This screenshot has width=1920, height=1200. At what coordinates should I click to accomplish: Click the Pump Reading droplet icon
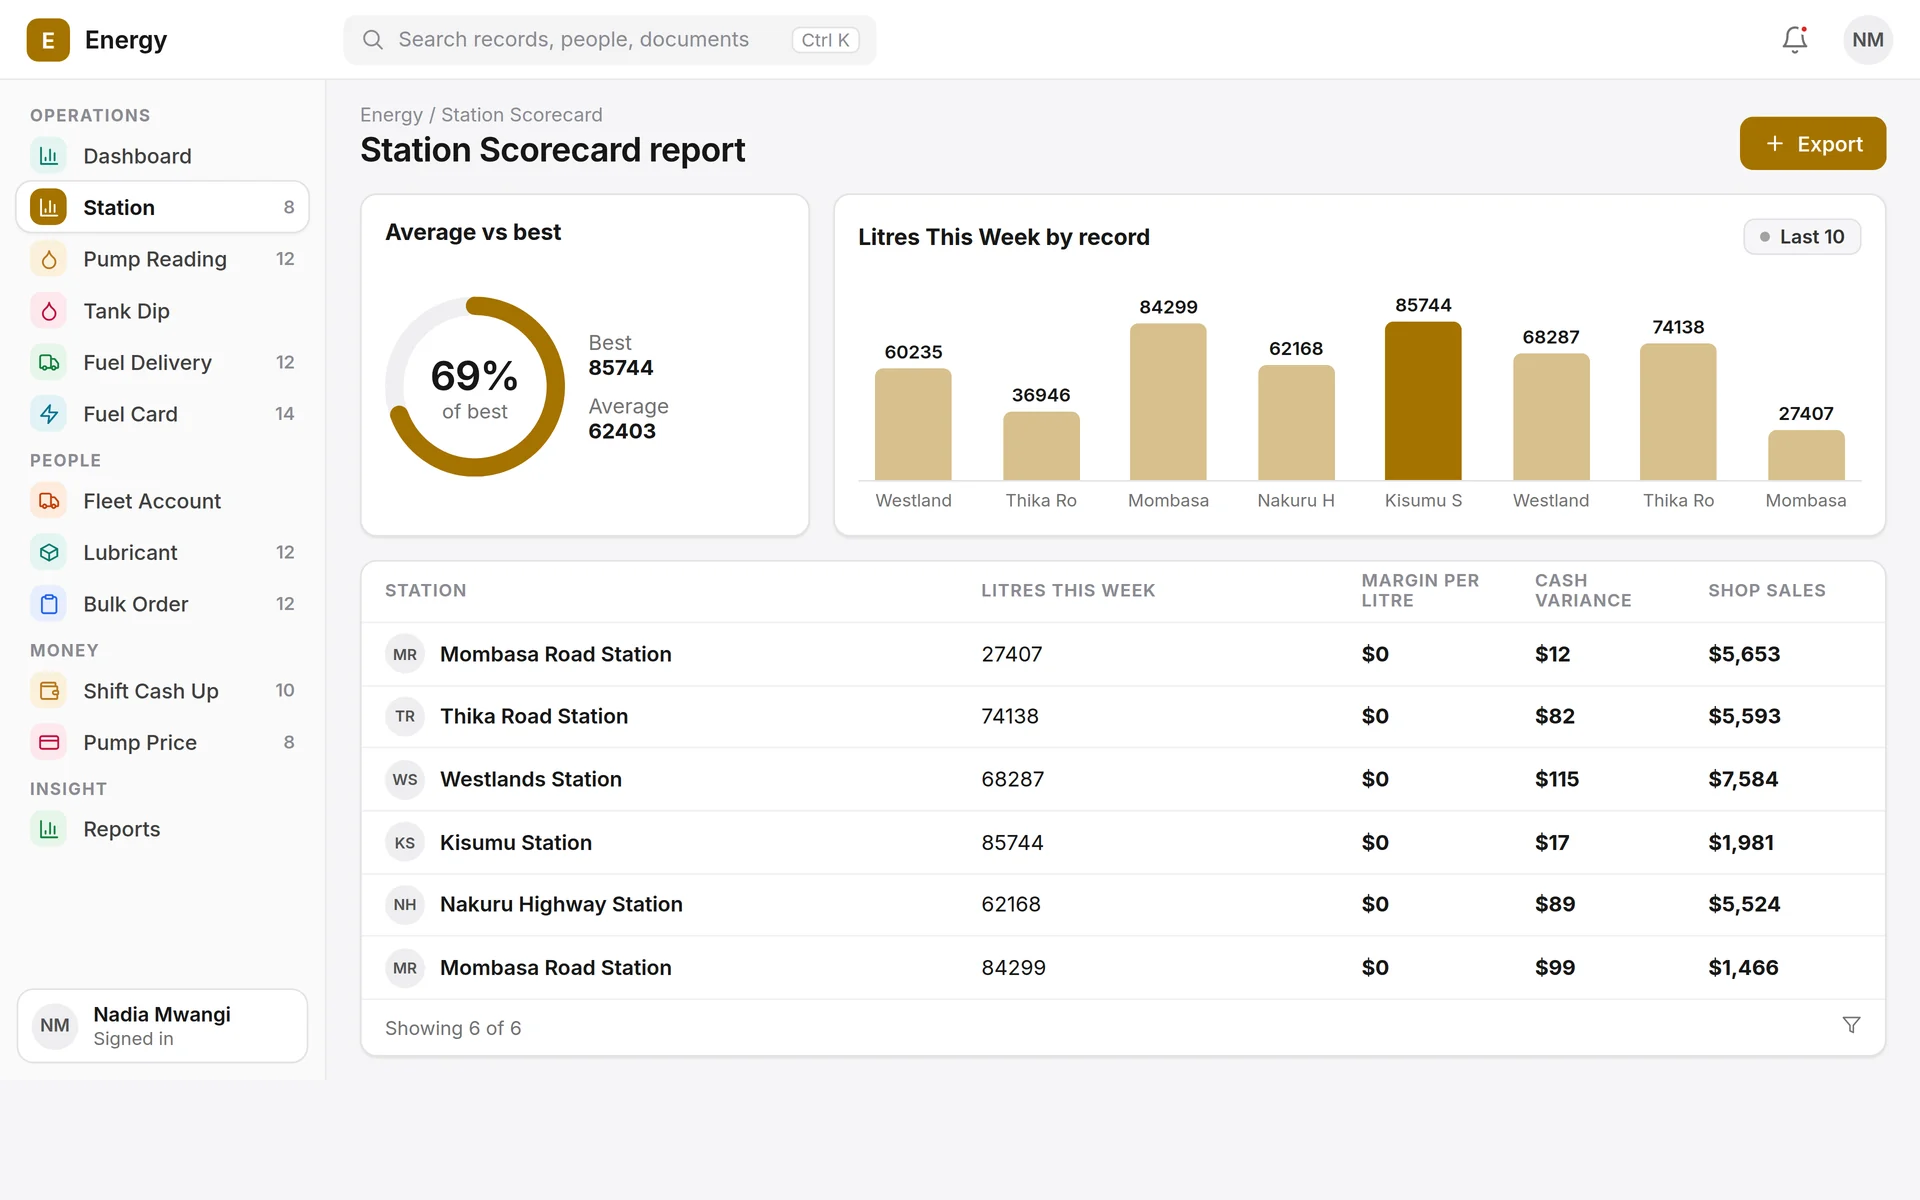(x=49, y=259)
